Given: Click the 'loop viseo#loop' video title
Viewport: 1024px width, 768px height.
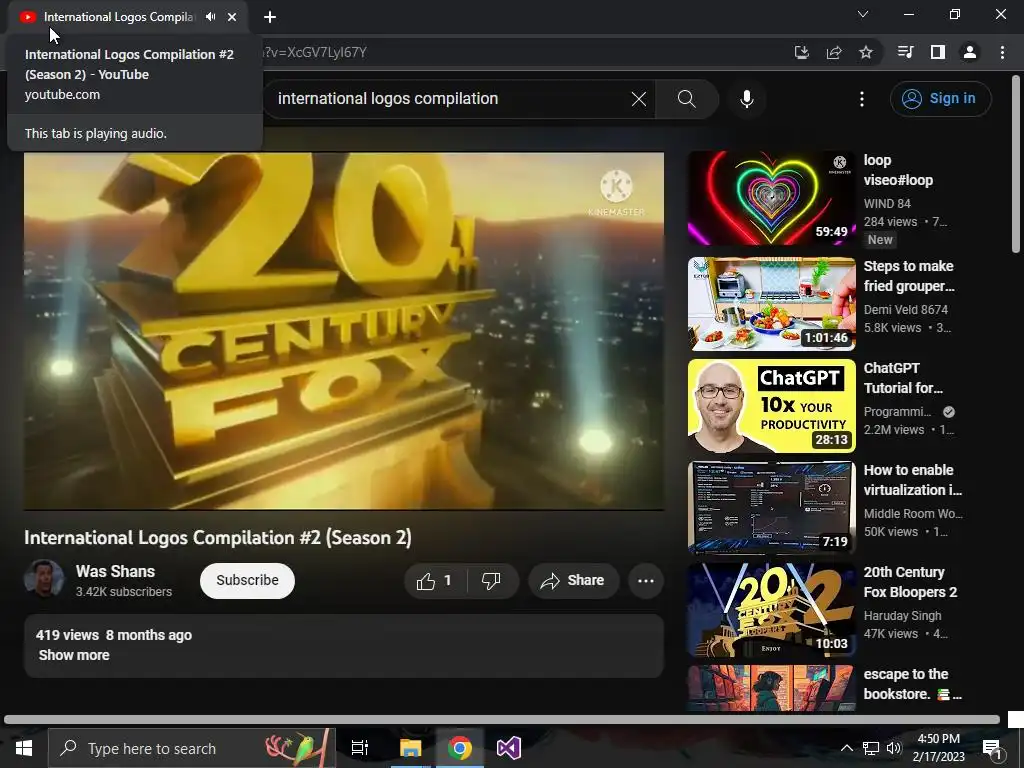Looking at the screenshot, I should (x=898, y=170).
